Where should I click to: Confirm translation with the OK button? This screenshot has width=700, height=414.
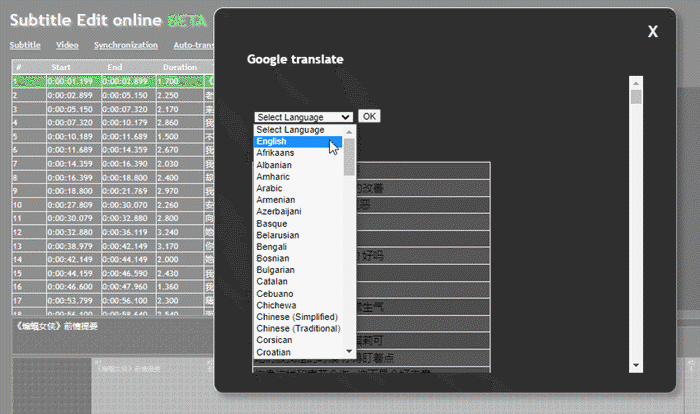pos(369,117)
